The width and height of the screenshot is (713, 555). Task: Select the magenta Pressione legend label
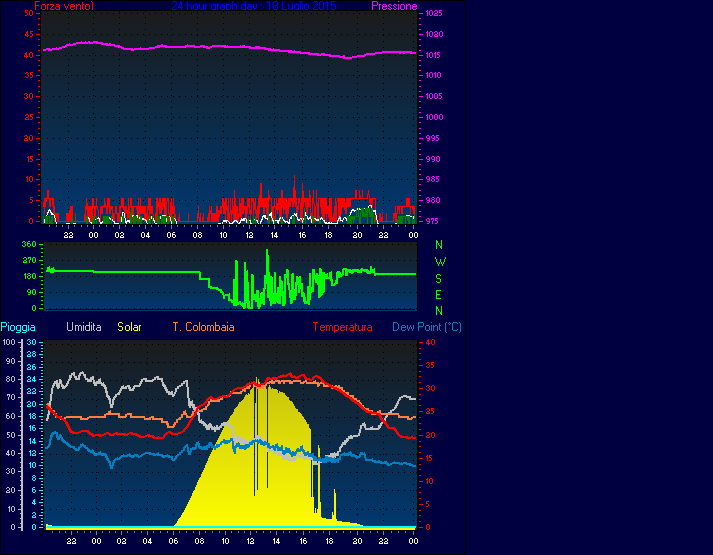point(394,6)
